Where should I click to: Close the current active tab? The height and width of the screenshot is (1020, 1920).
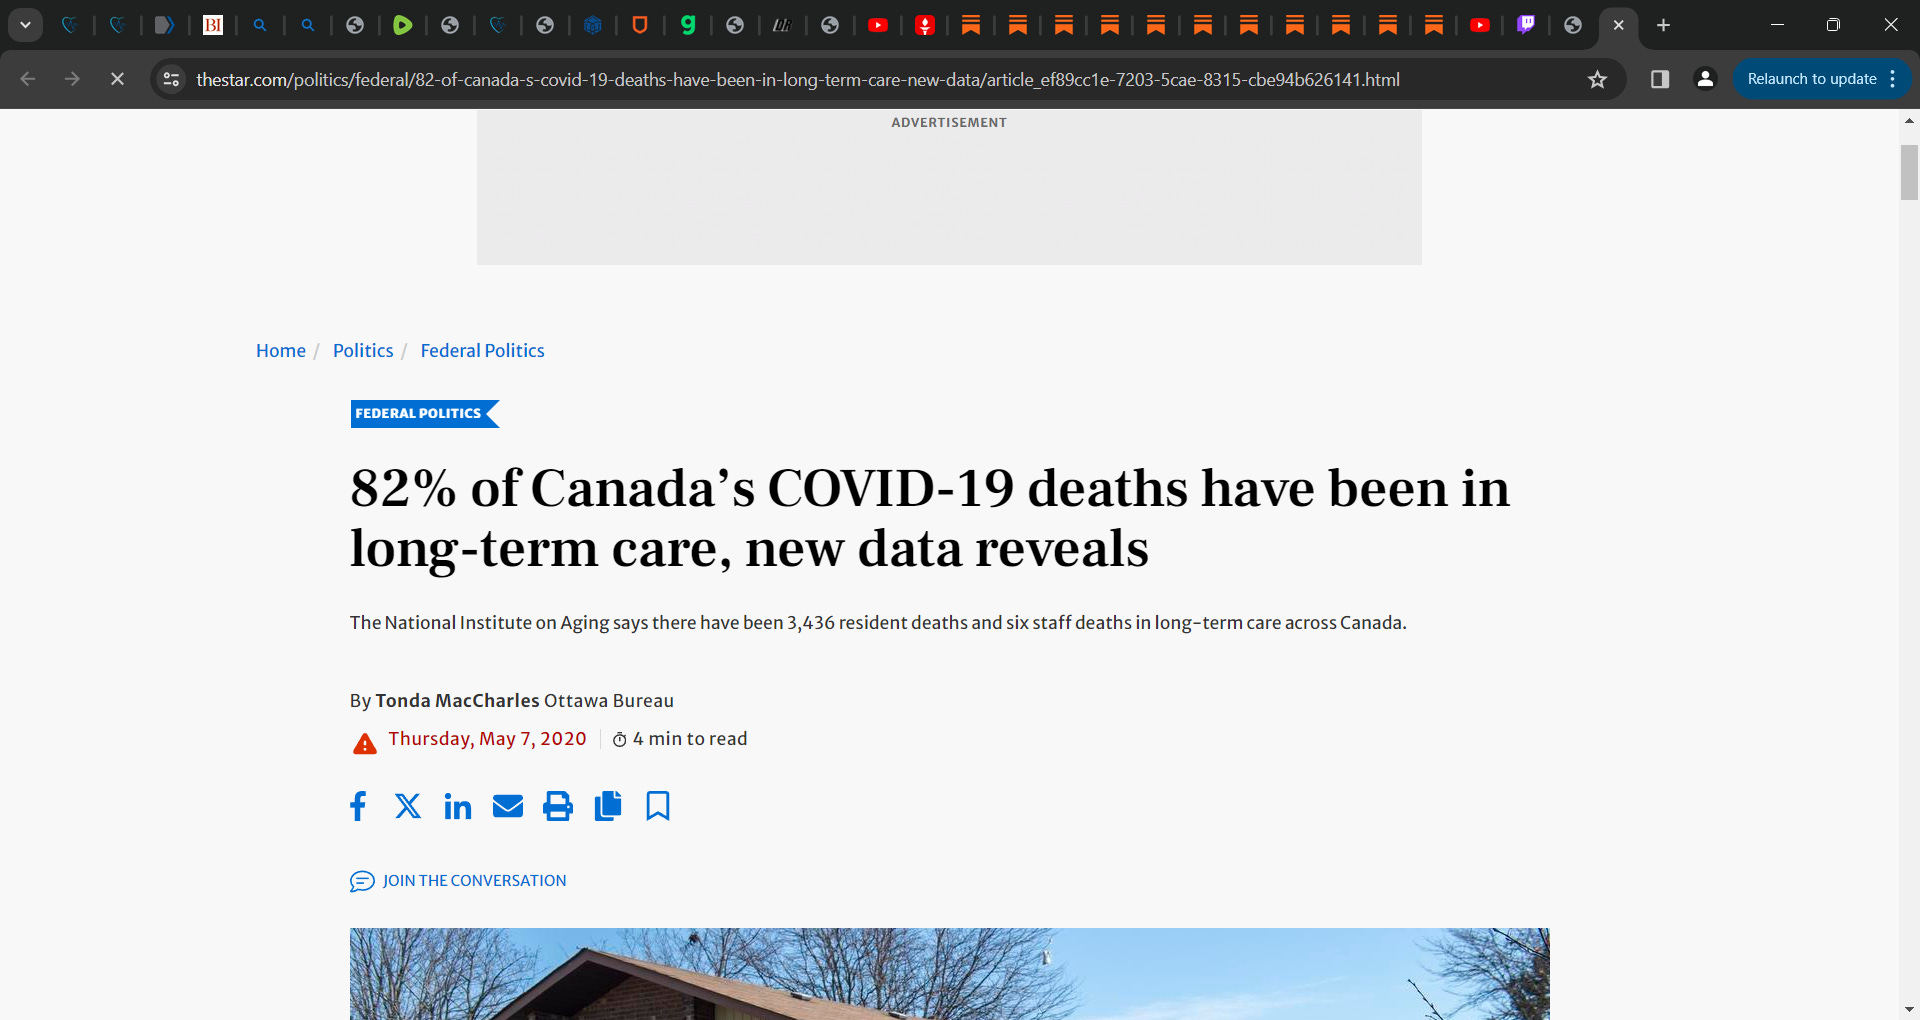[x=1619, y=25]
